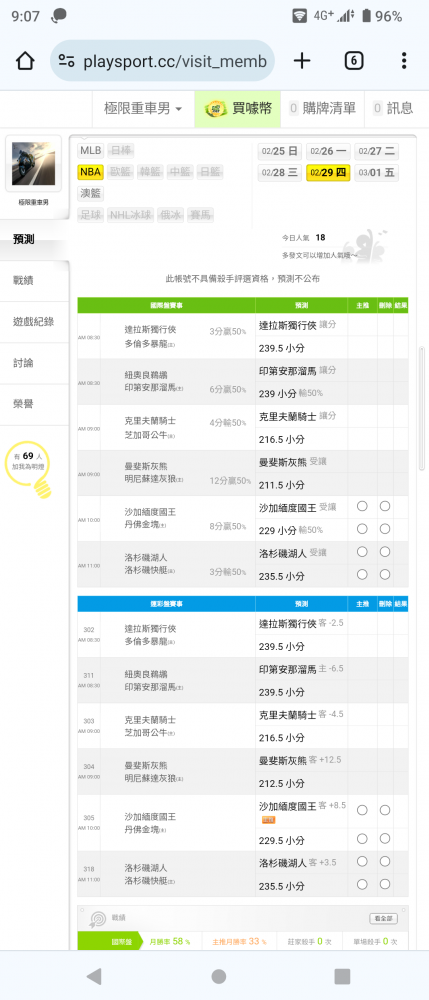Viewport: 429px width, 1000px height.
Task: Click the 國際盤 green record tab
Action: [108, 941]
